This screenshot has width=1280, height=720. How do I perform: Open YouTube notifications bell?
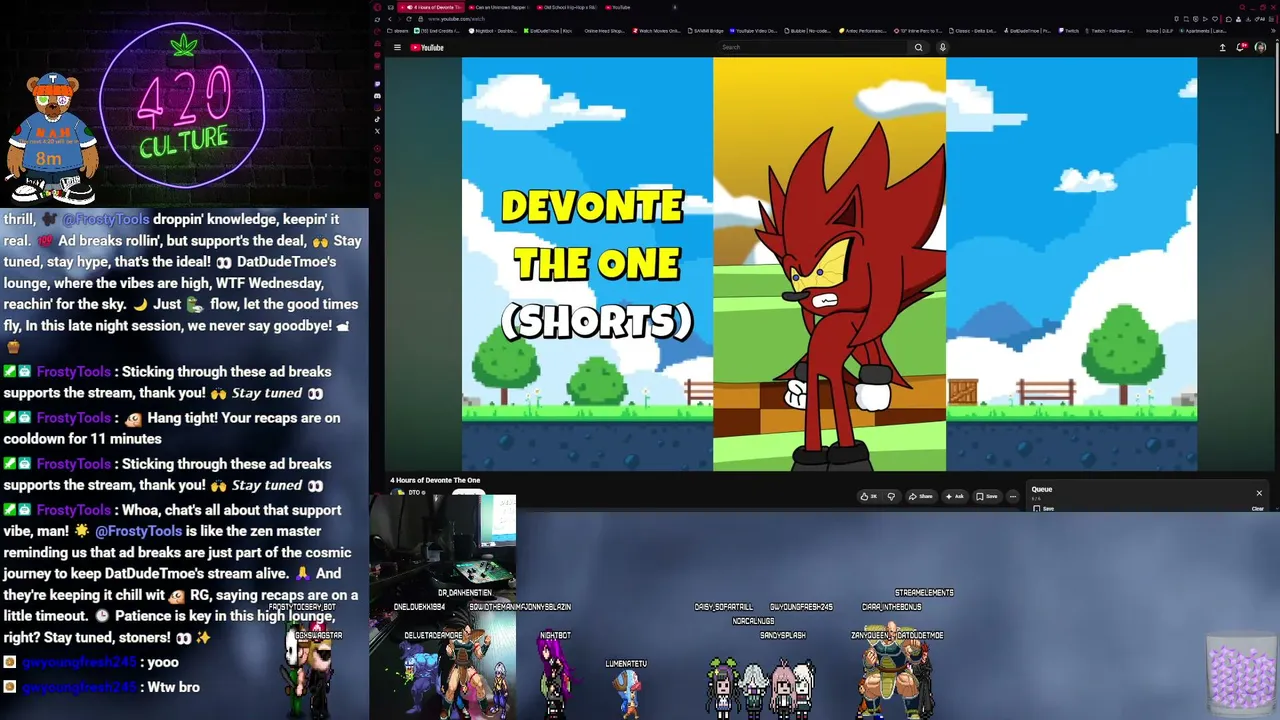(x=1241, y=47)
